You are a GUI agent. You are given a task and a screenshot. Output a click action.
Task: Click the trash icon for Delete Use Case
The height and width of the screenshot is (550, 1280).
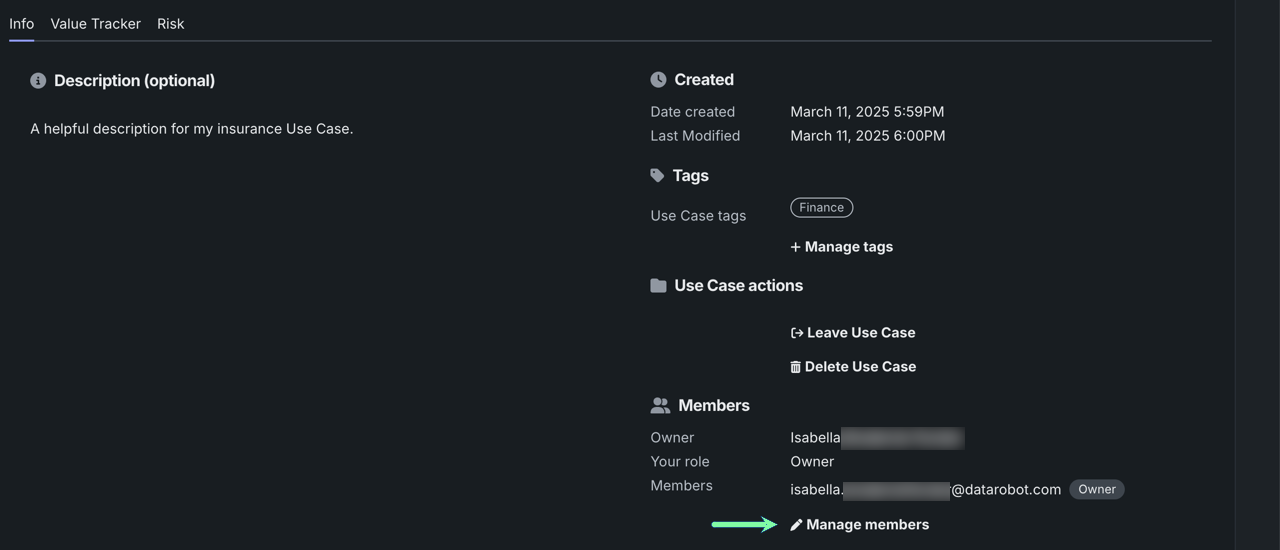click(795, 367)
